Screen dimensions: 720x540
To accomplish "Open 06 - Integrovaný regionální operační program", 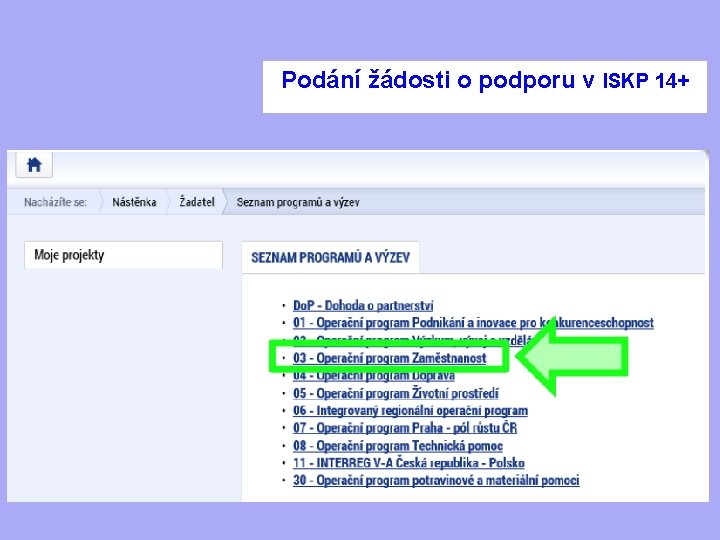I will click(411, 411).
